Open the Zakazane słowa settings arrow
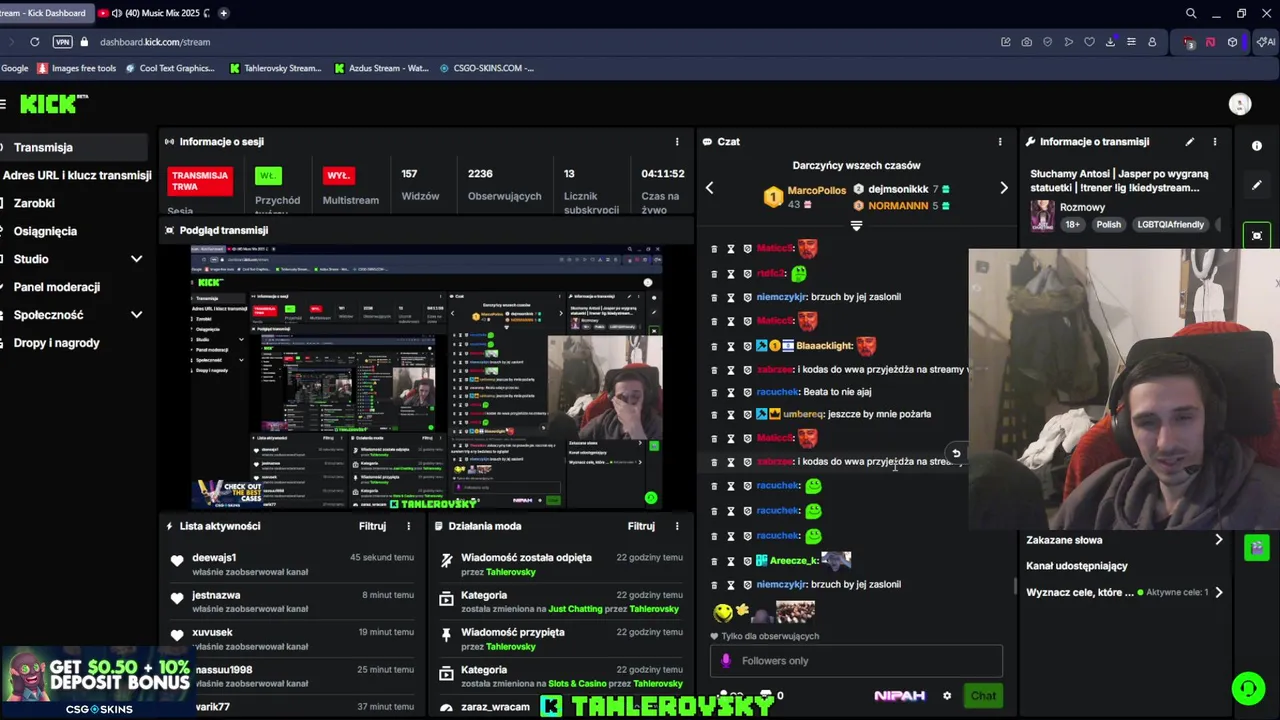This screenshot has height=720, width=1280. pos(1218,540)
